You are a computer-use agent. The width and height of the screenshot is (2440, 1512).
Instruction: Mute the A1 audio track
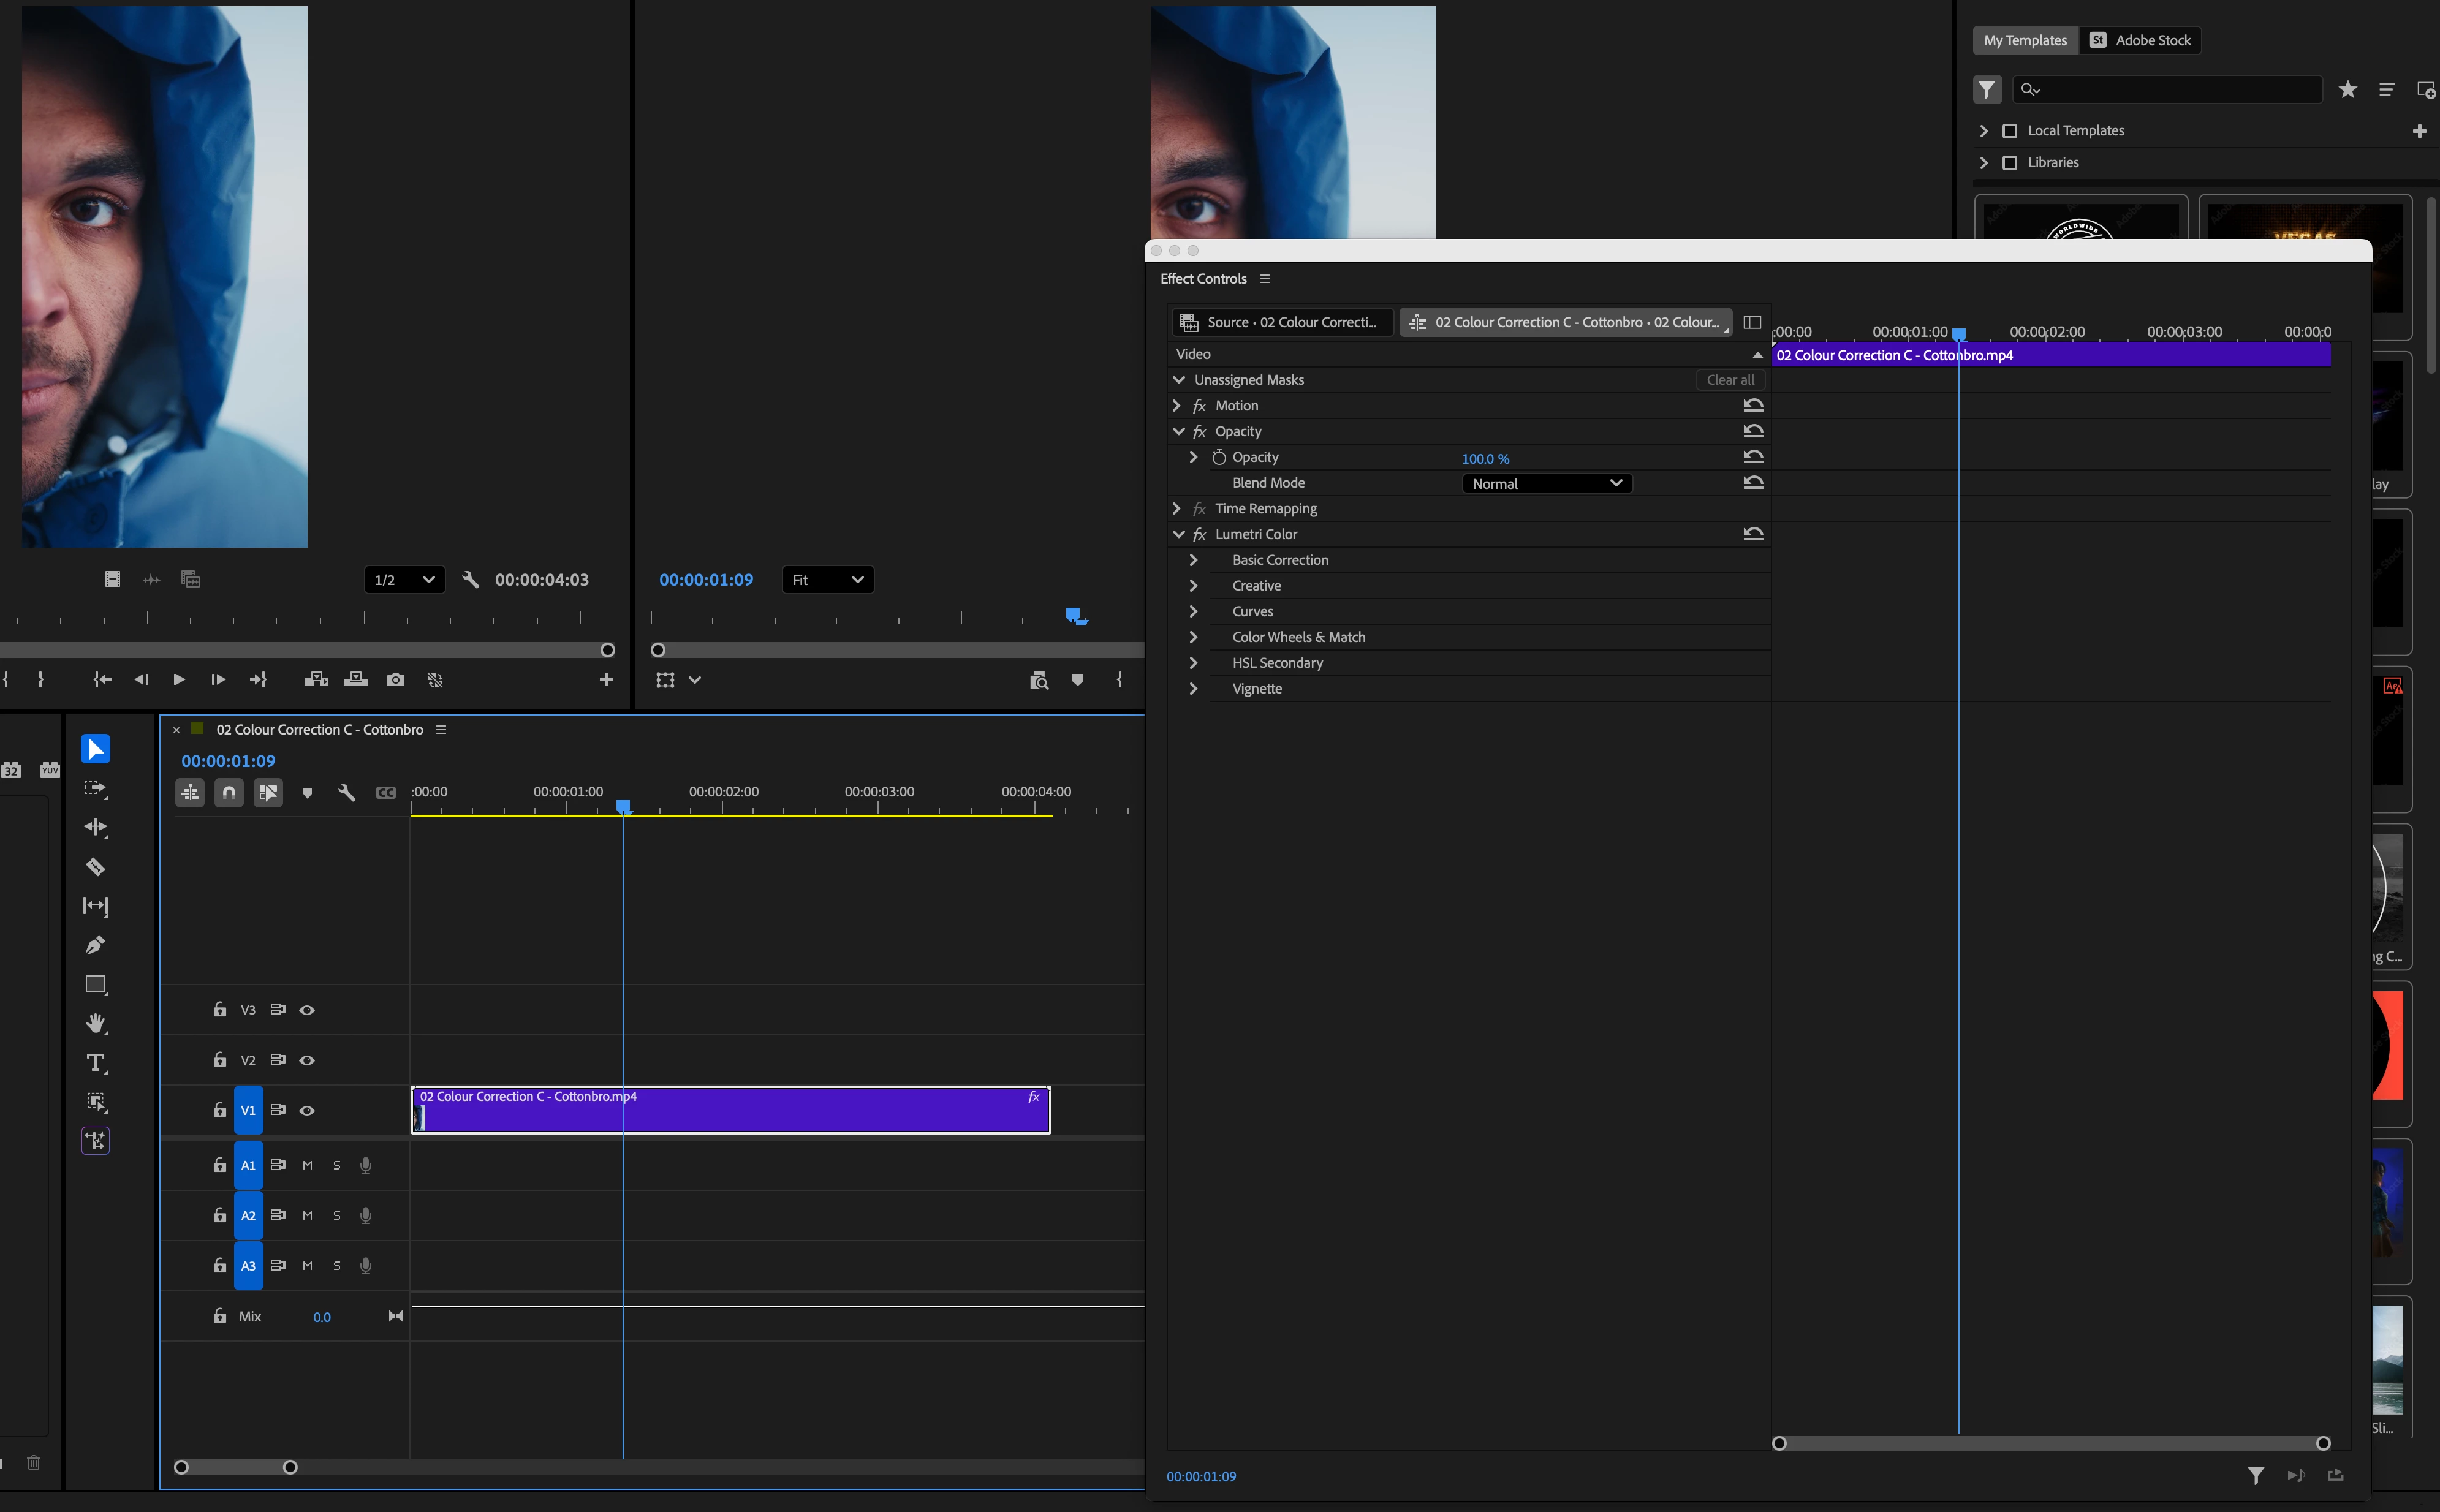click(x=307, y=1165)
